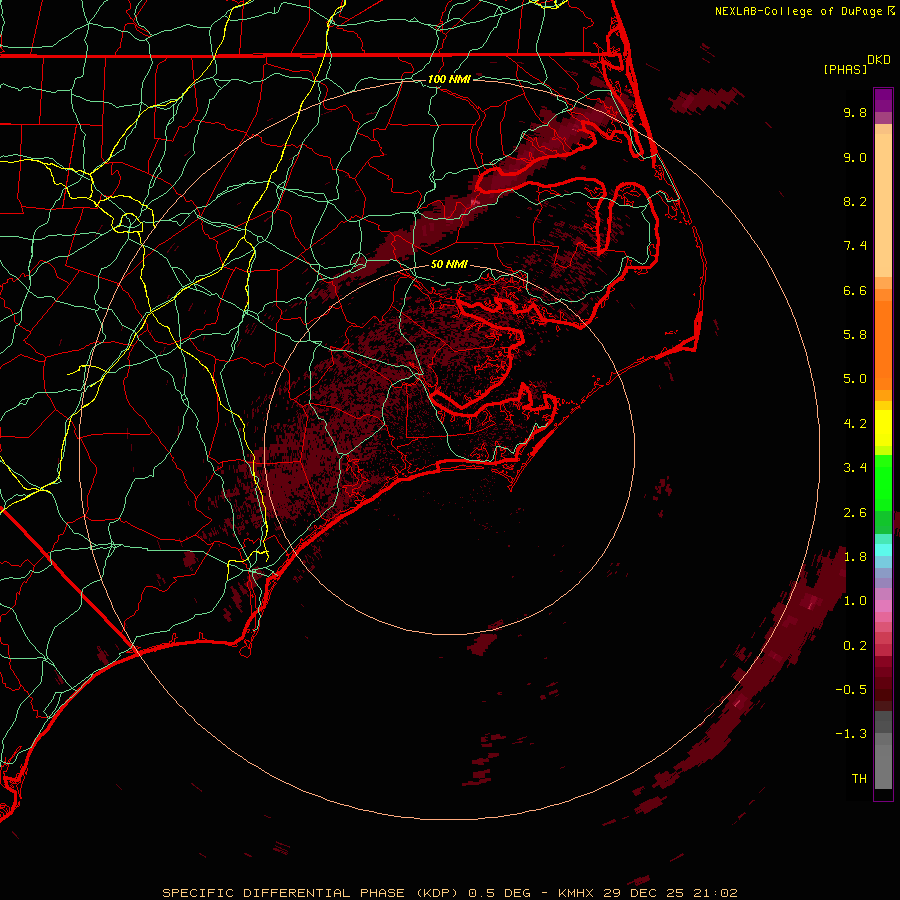Click the 4.2 value on the color scale
The image size is (900, 900).
click(855, 424)
